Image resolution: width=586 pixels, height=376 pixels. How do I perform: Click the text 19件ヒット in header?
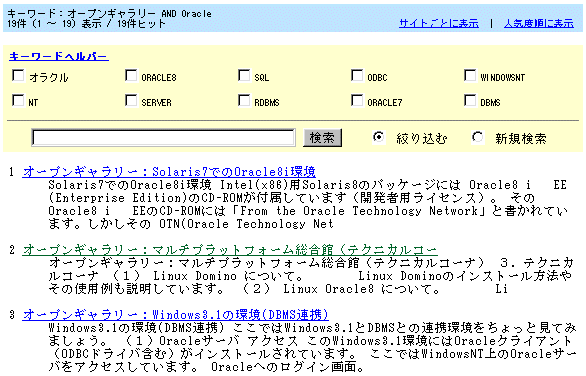pos(141,24)
